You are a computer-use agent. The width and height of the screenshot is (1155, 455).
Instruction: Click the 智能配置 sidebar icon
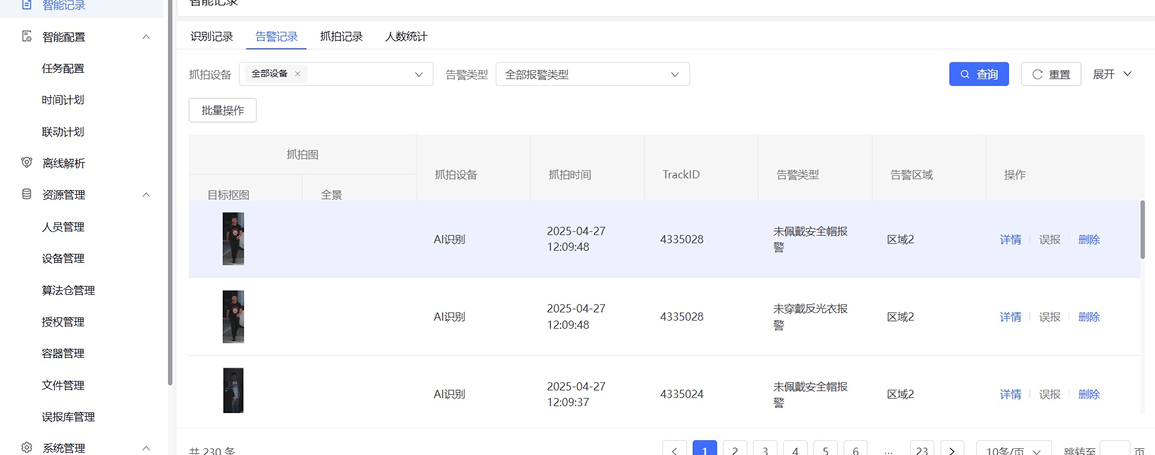27,37
